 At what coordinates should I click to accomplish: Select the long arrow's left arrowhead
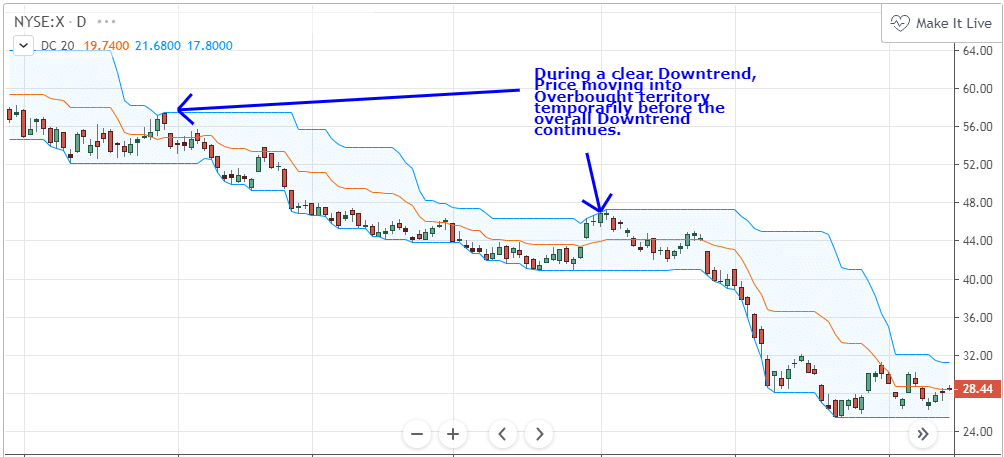[x=181, y=109]
